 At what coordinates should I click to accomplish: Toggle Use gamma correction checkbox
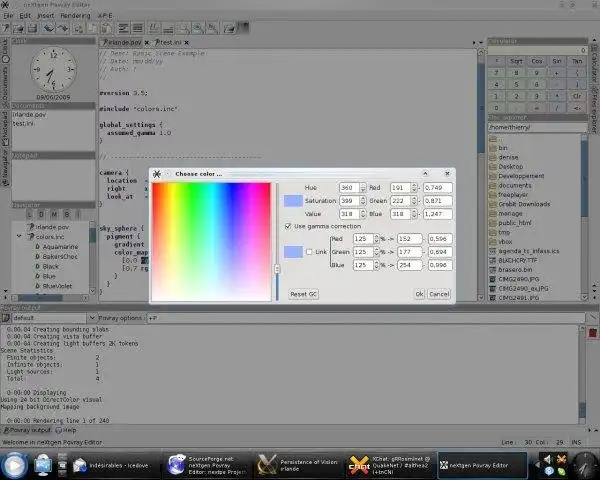point(288,226)
